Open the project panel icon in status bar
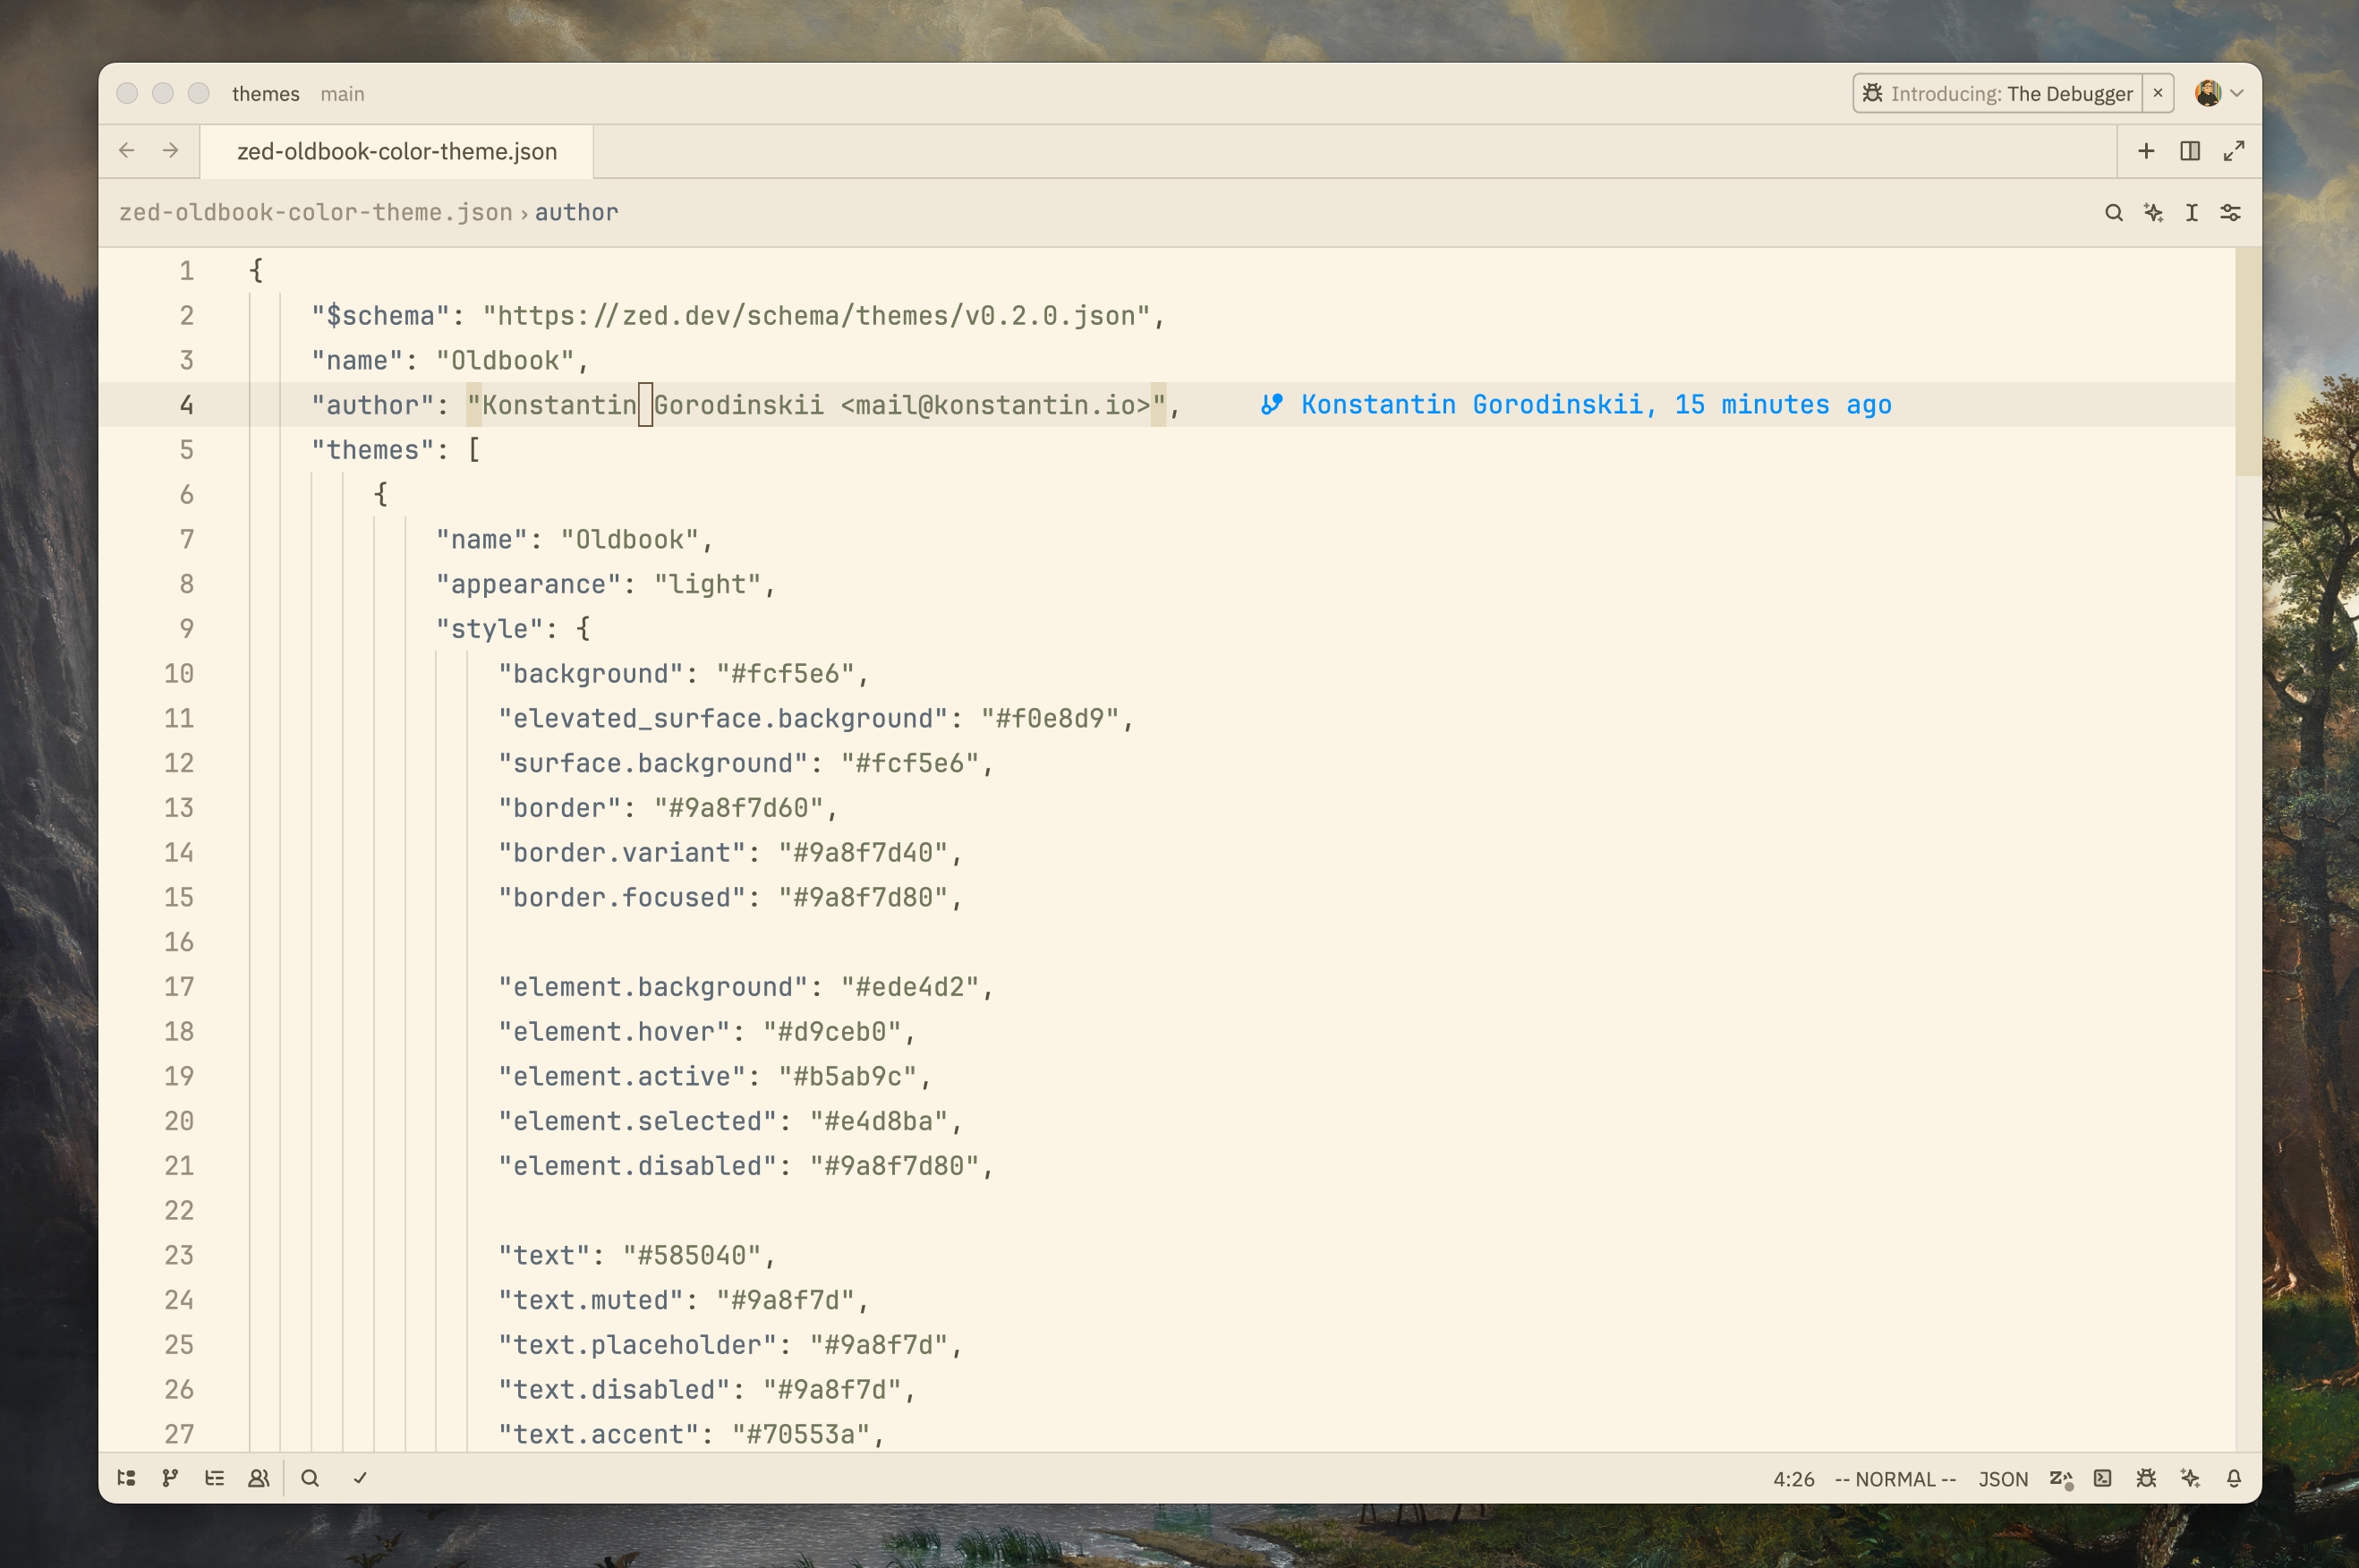Viewport: 2359px width, 1568px height. click(126, 1478)
